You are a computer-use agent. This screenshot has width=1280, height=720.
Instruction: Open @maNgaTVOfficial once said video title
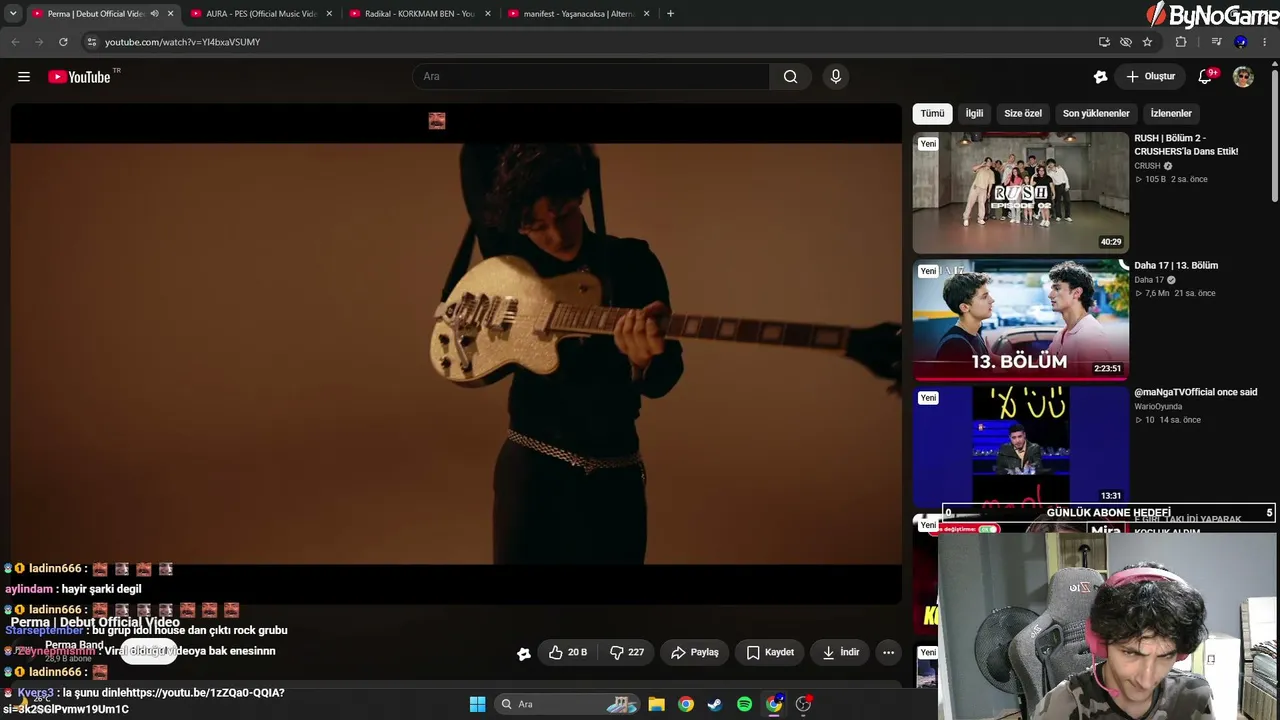1196,393
